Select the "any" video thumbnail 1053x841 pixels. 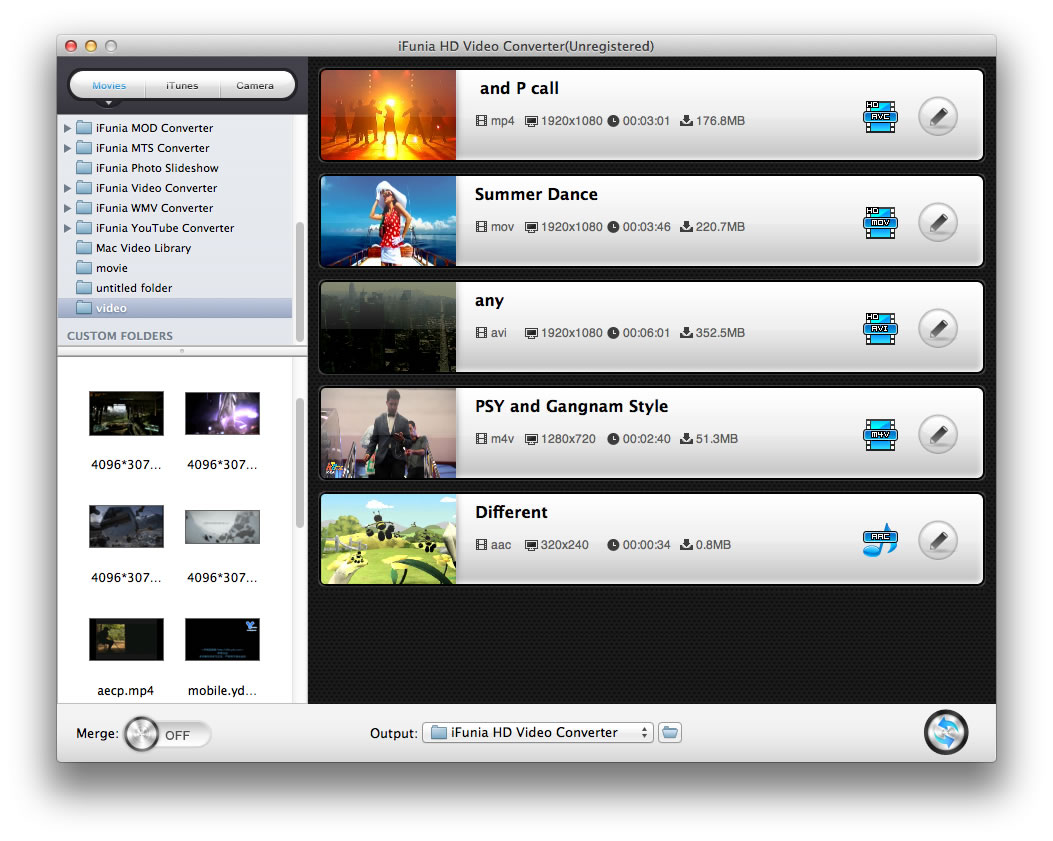[388, 327]
